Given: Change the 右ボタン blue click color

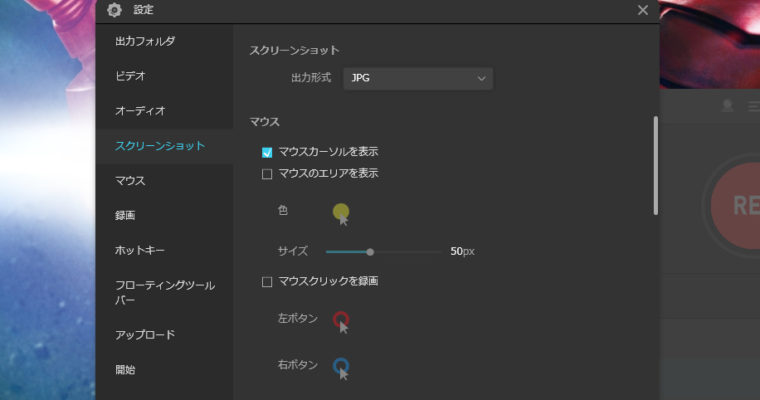Looking at the screenshot, I should [x=341, y=368].
